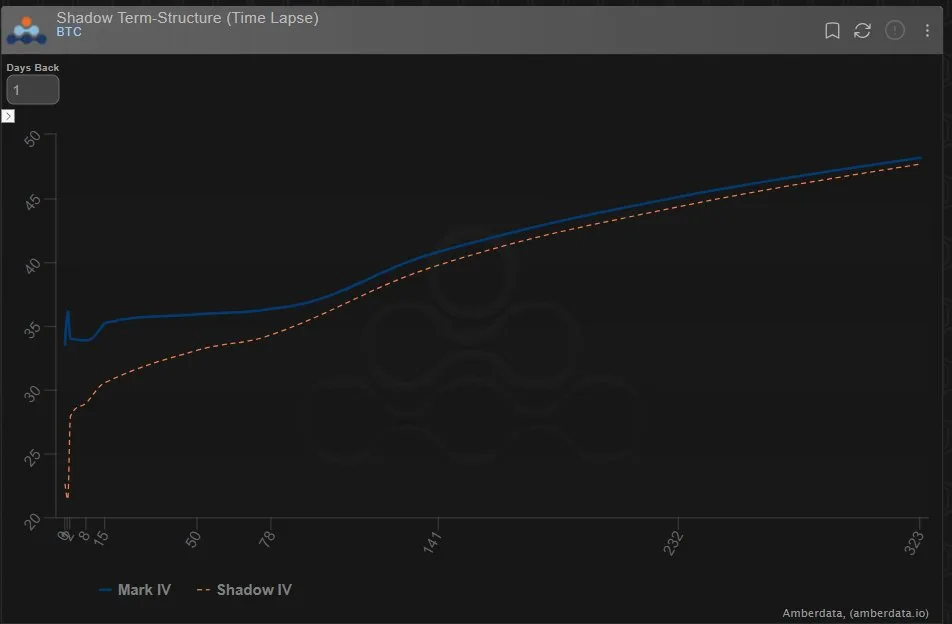Click the 78 x-axis tick label
This screenshot has height=624, width=952.
tap(267, 538)
